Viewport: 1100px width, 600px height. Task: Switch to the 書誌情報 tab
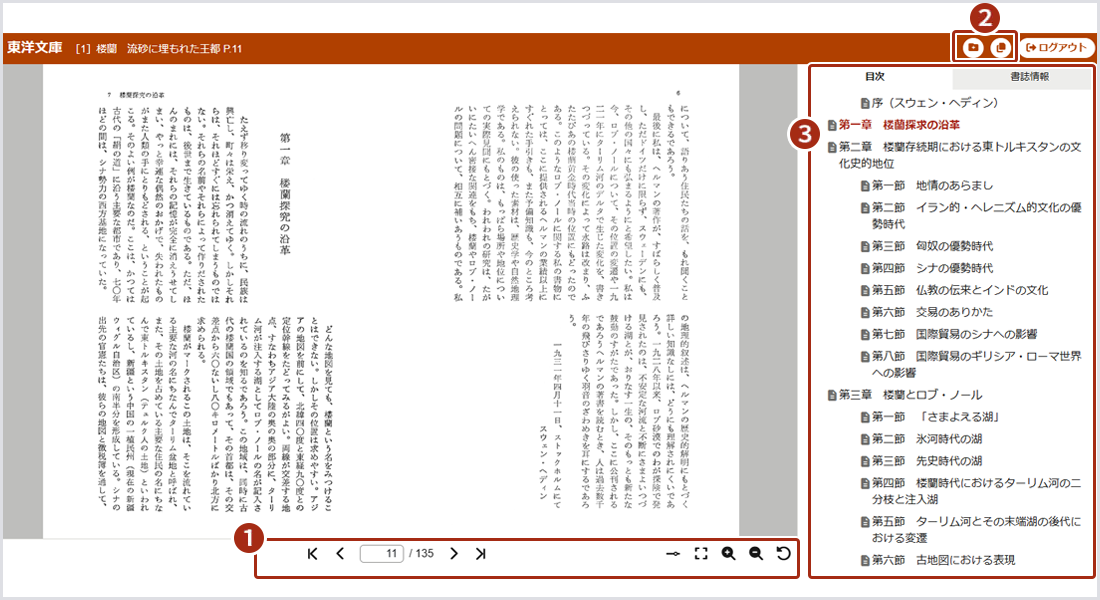pyautogui.click(x=1029, y=76)
